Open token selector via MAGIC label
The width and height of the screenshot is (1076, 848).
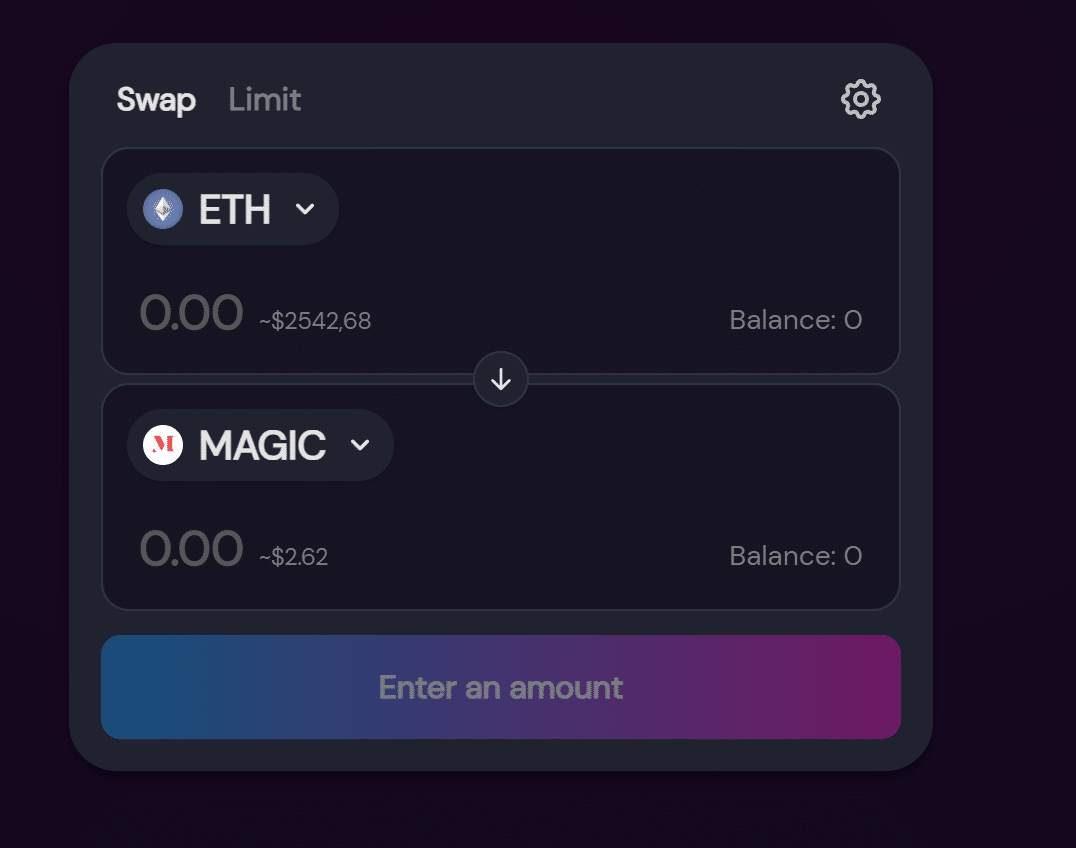click(262, 445)
